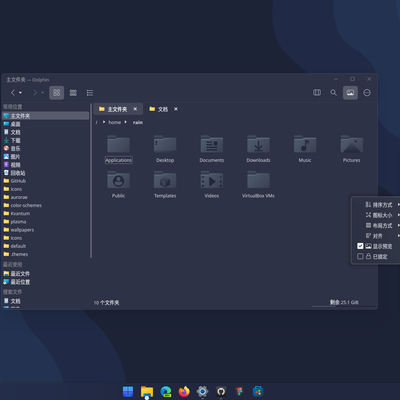Viewport: 400px width, 400px height.
Task: Open GitHub Desktop from the taskbar
Action: (221, 391)
